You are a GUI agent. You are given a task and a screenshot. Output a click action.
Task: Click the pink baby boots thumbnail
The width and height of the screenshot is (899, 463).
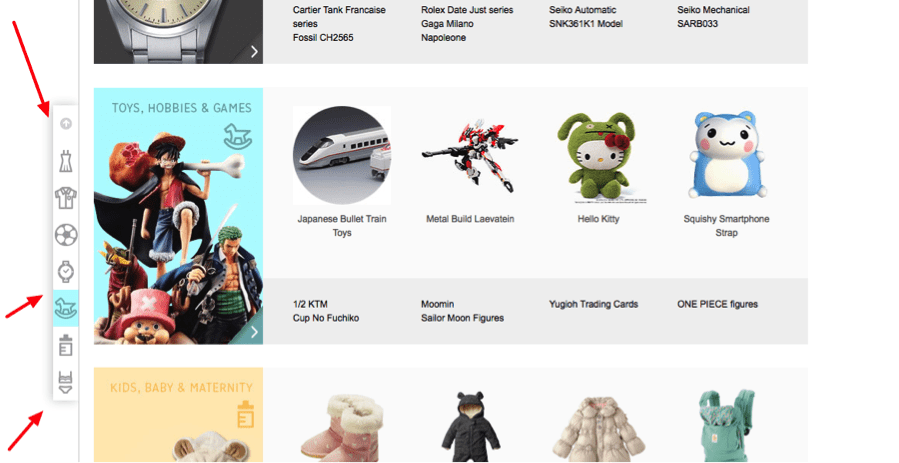(342, 427)
